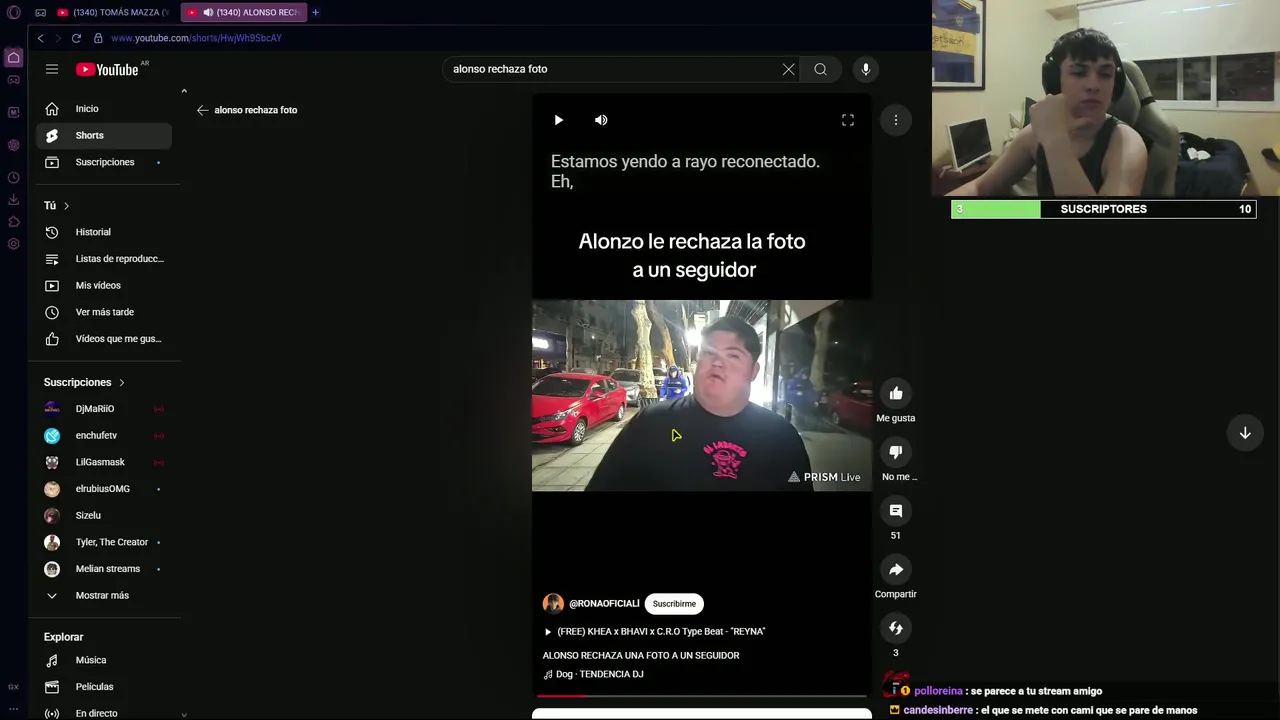Submit search with magnifier button
Image resolution: width=1280 pixels, height=720 pixels.
820,69
